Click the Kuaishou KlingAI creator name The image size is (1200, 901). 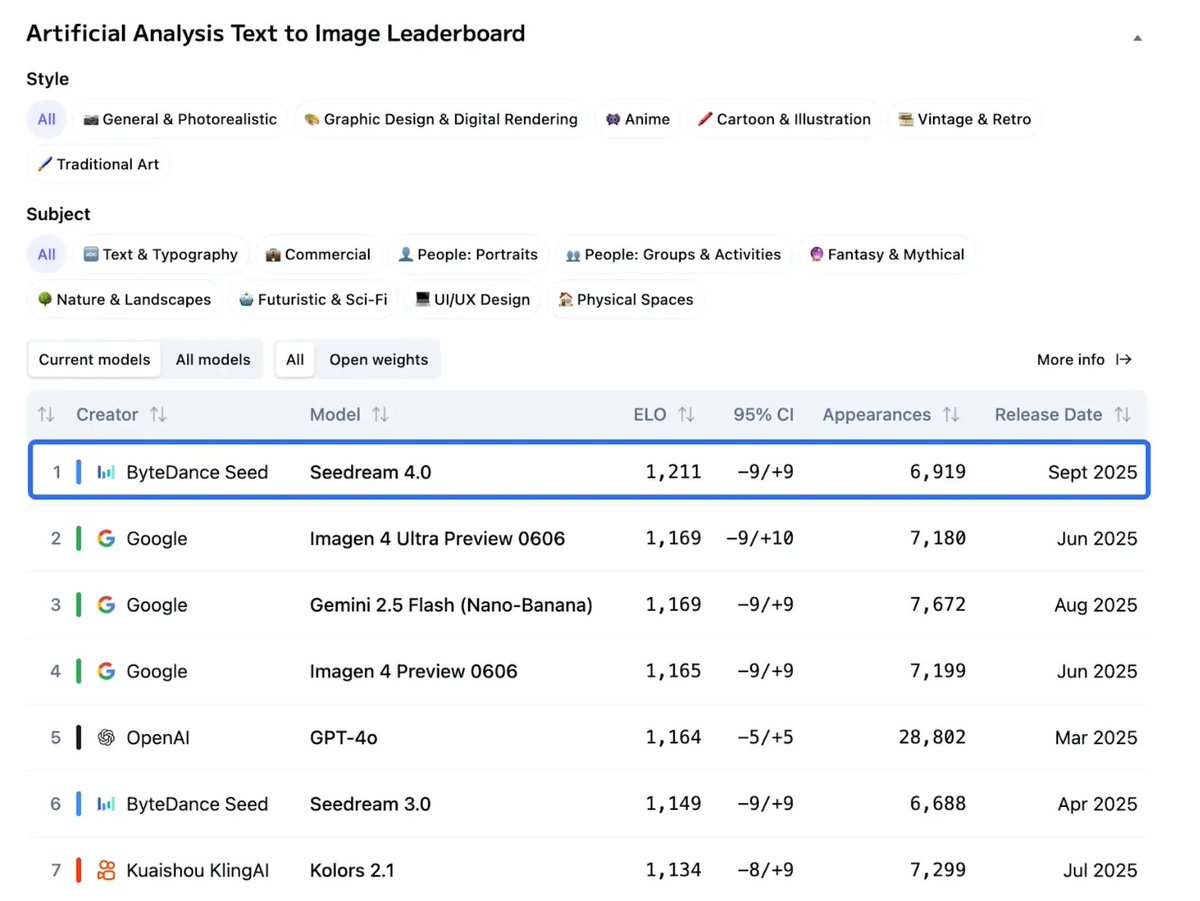point(197,871)
